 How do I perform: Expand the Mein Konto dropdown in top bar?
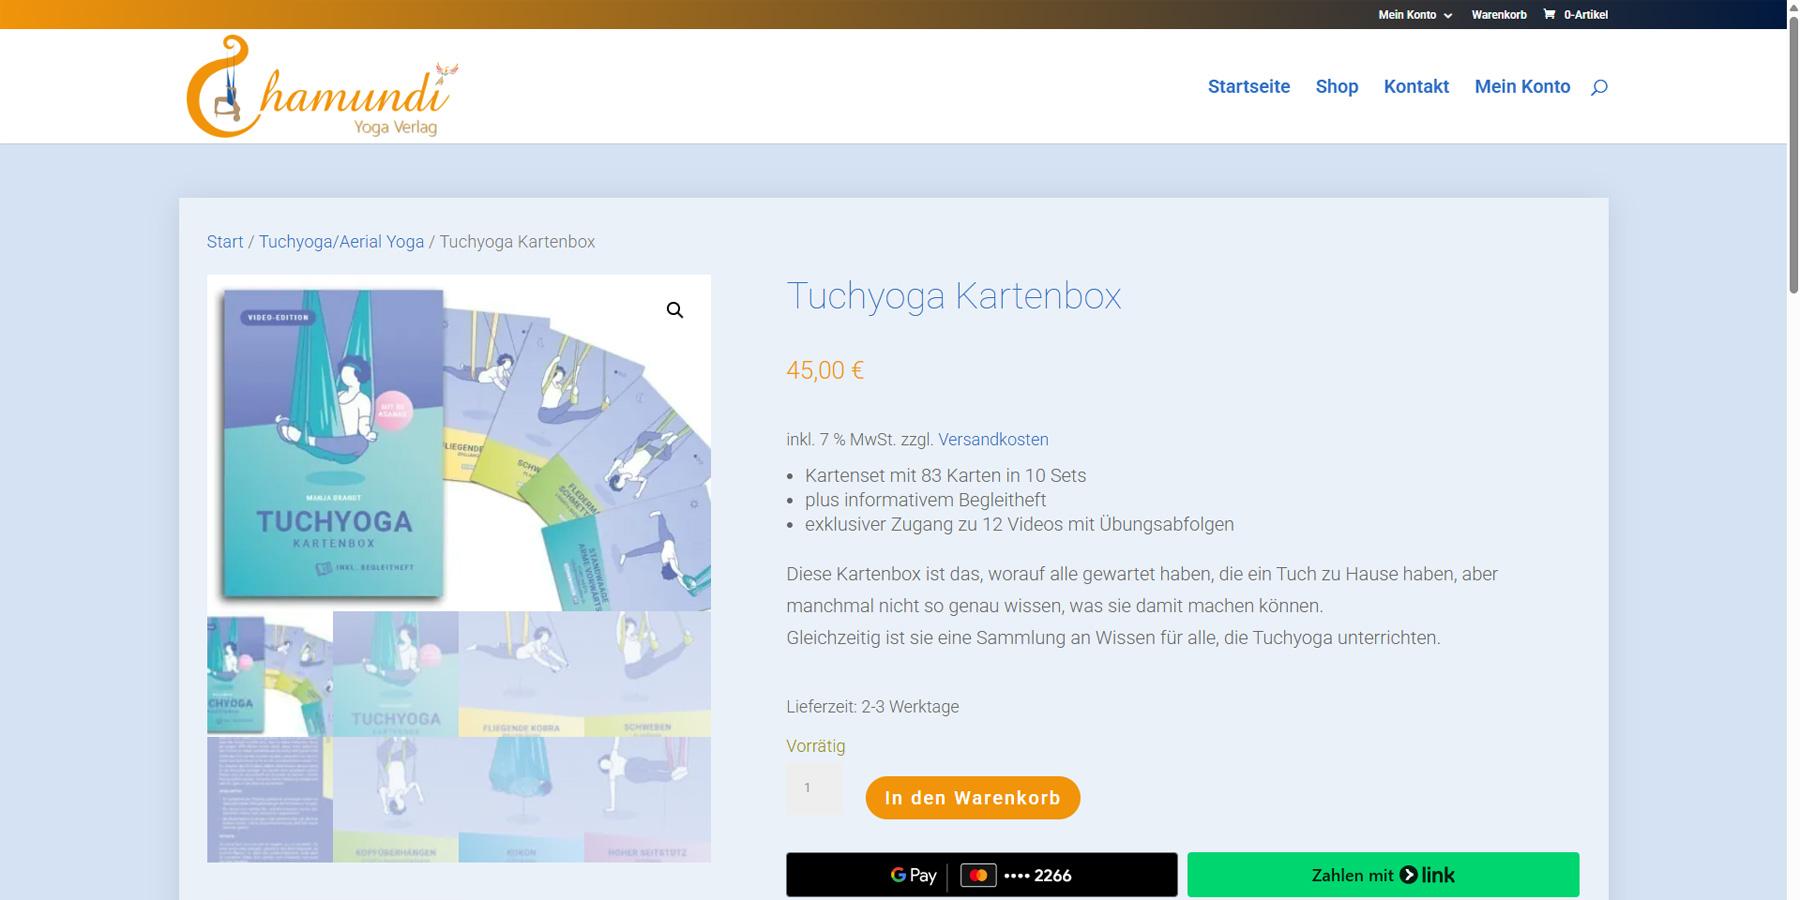click(x=1414, y=15)
